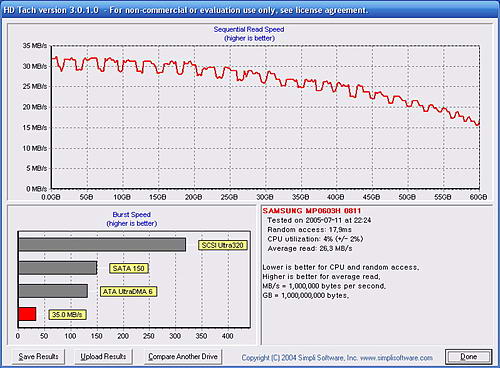
Task: Click the 20 MB/s y-axis label
Action: pyautogui.click(x=35, y=107)
